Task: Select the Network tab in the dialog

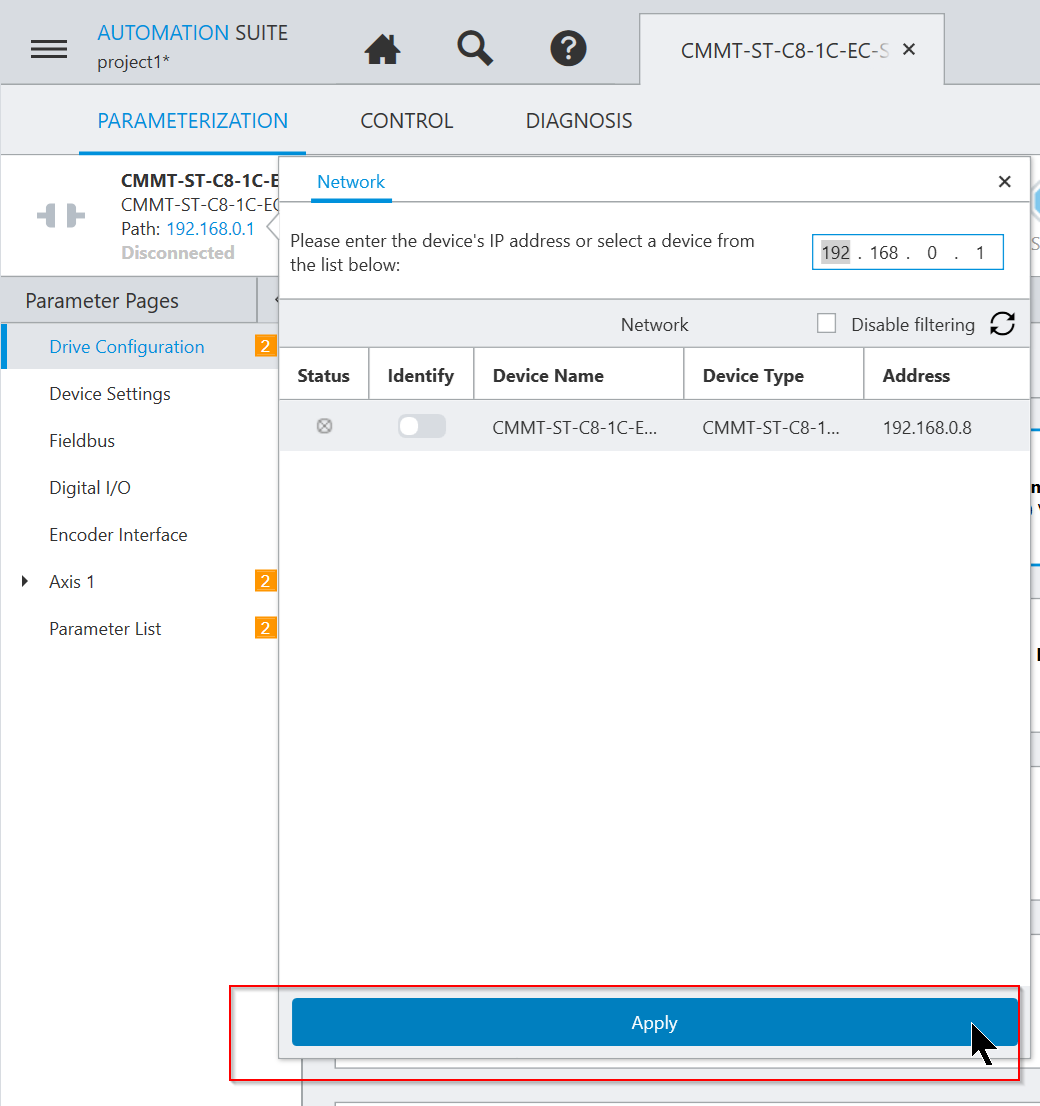Action: pyautogui.click(x=351, y=182)
